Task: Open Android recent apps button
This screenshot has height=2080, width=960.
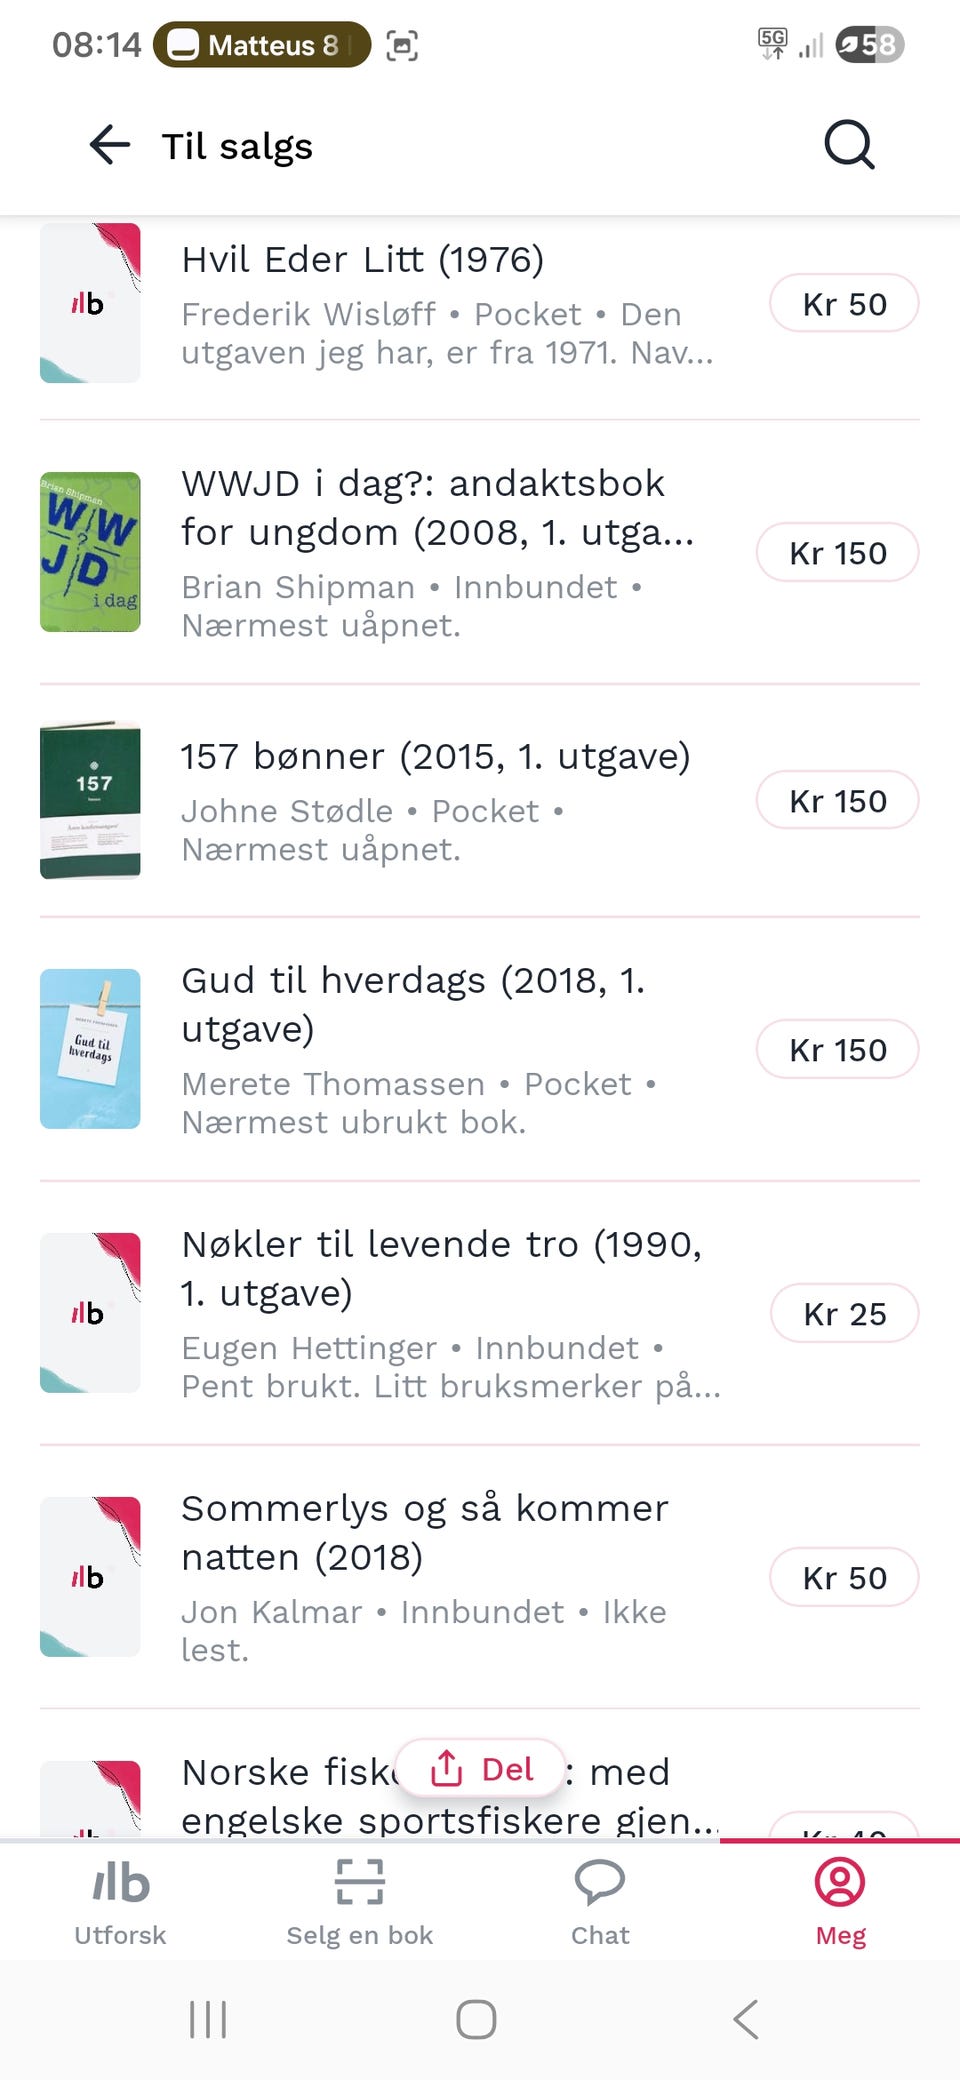Action: (x=208, y=2019)
